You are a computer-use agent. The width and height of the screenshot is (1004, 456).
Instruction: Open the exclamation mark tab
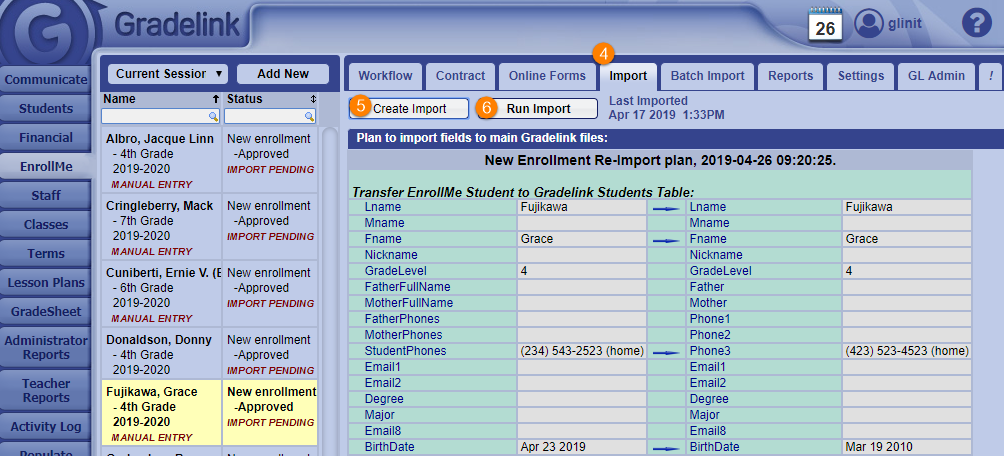pos(991,76)
